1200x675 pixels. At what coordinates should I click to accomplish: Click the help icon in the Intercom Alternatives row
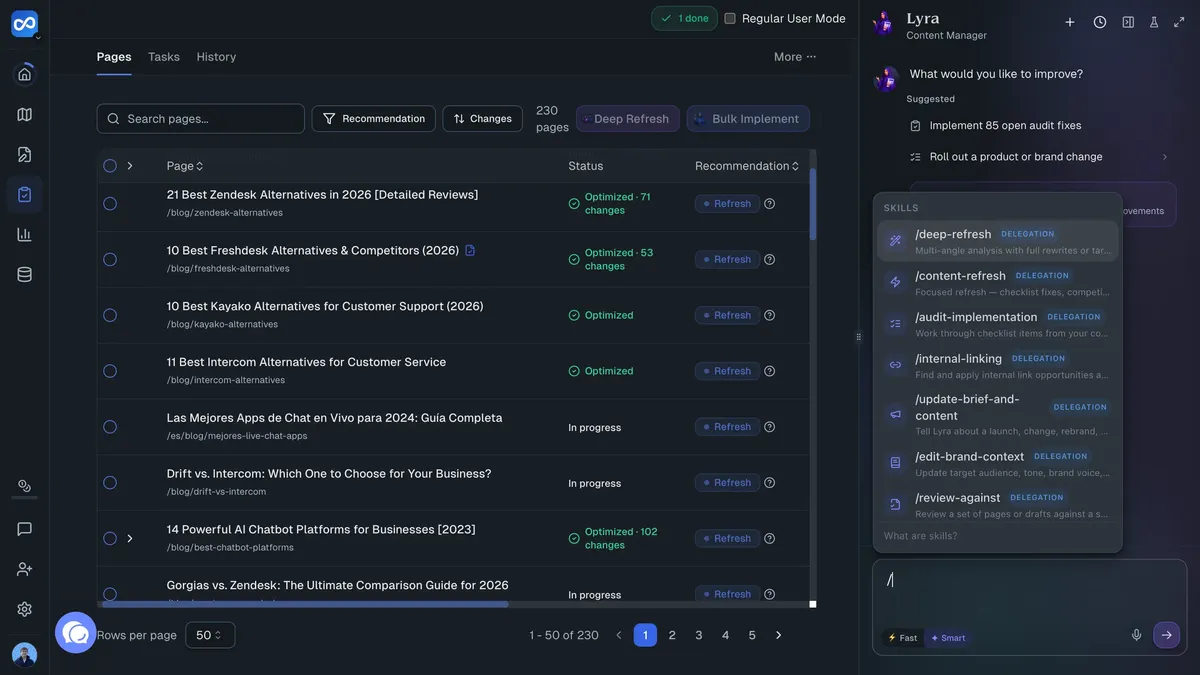(770, 371)
